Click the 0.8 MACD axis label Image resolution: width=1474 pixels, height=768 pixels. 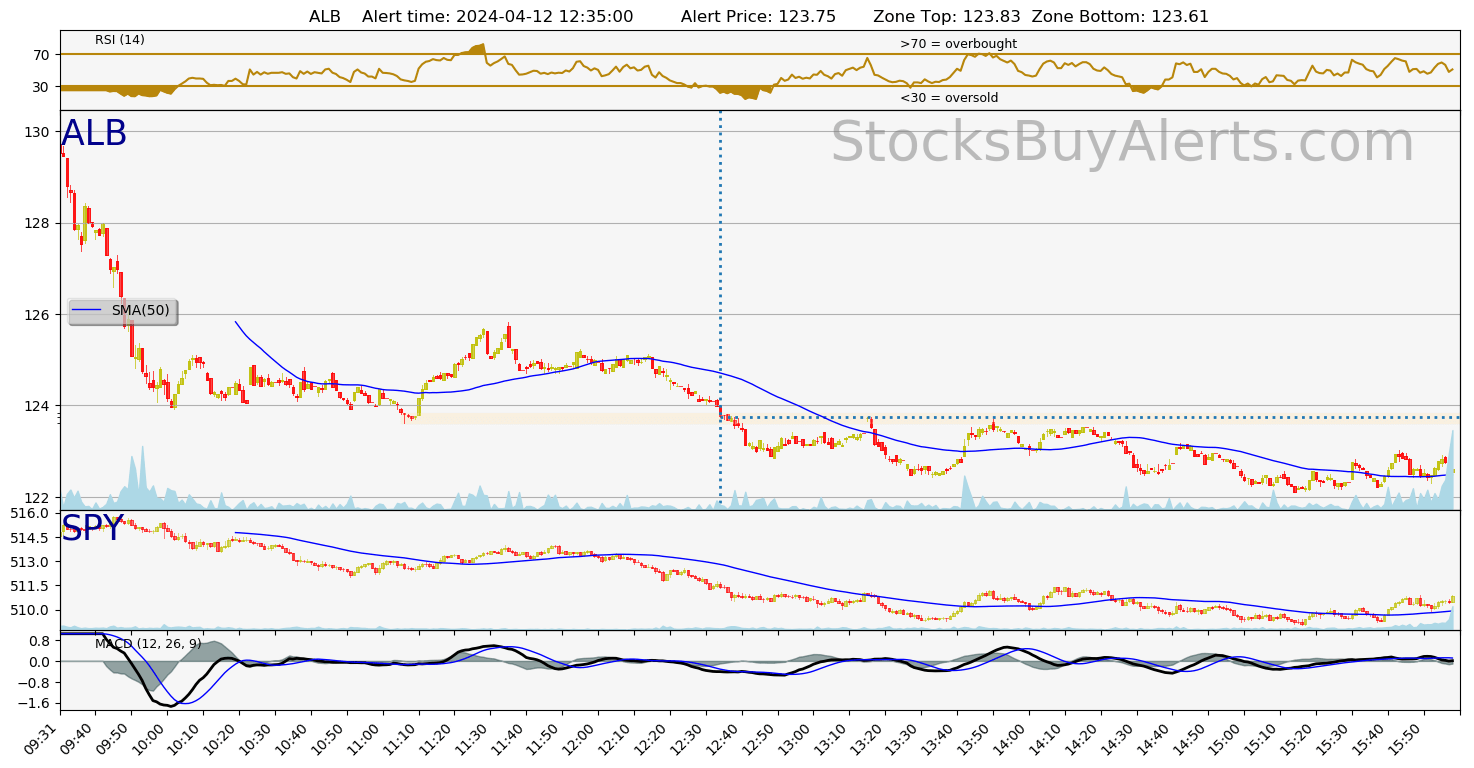coord(40,640)
